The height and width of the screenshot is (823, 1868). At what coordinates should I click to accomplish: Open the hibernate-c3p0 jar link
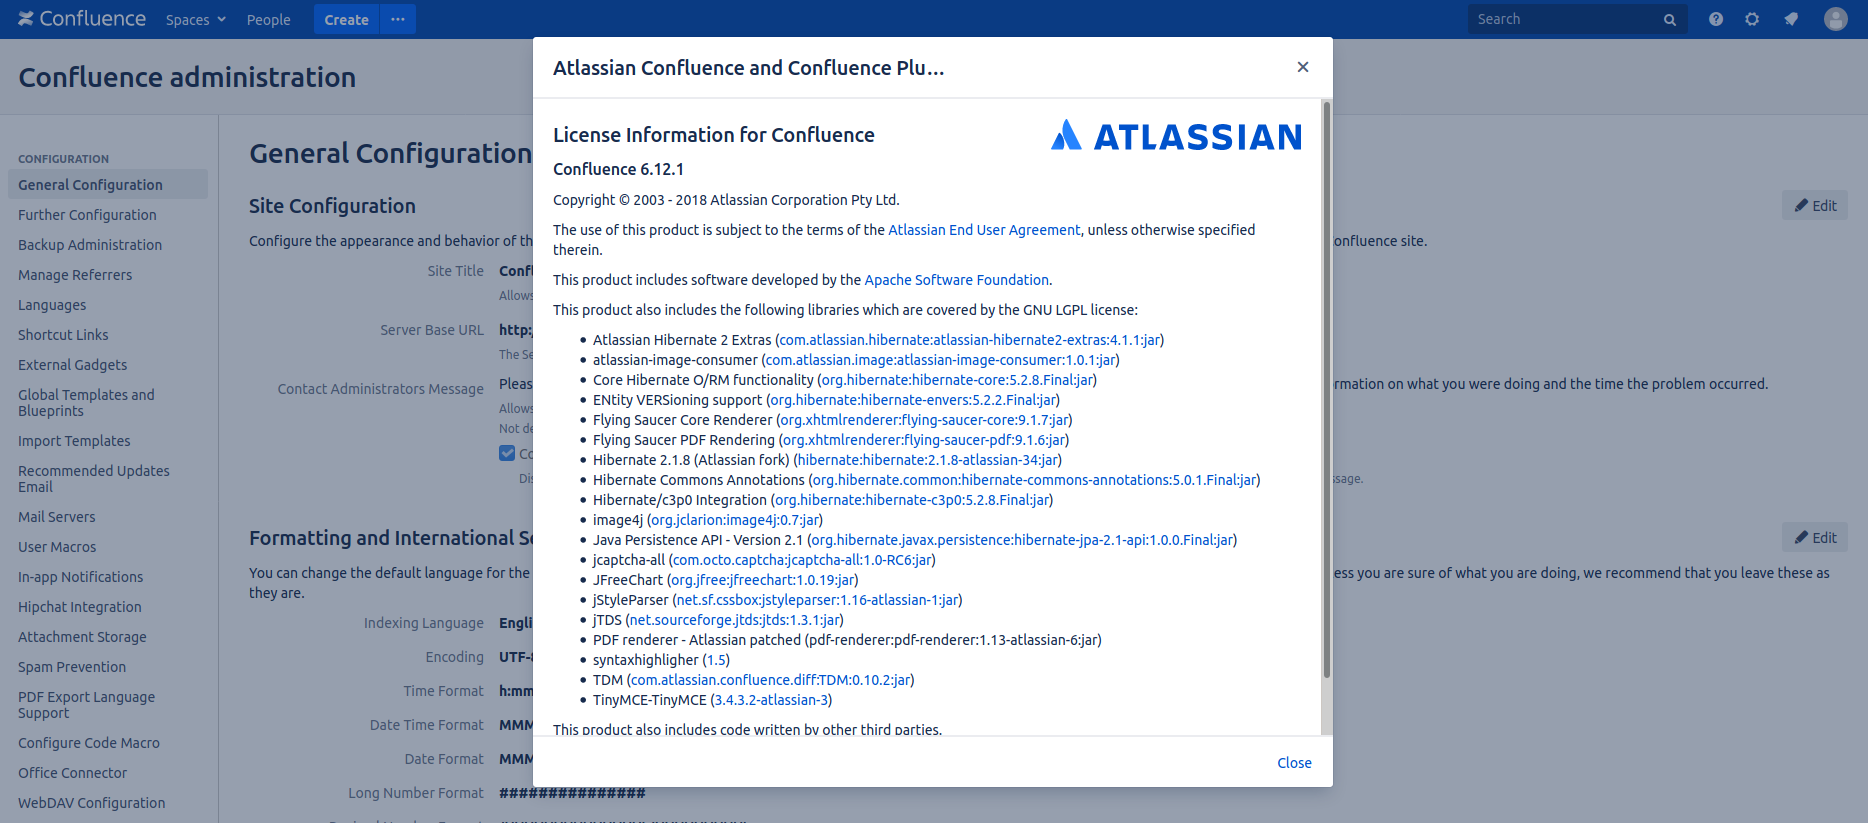(912, 500)
